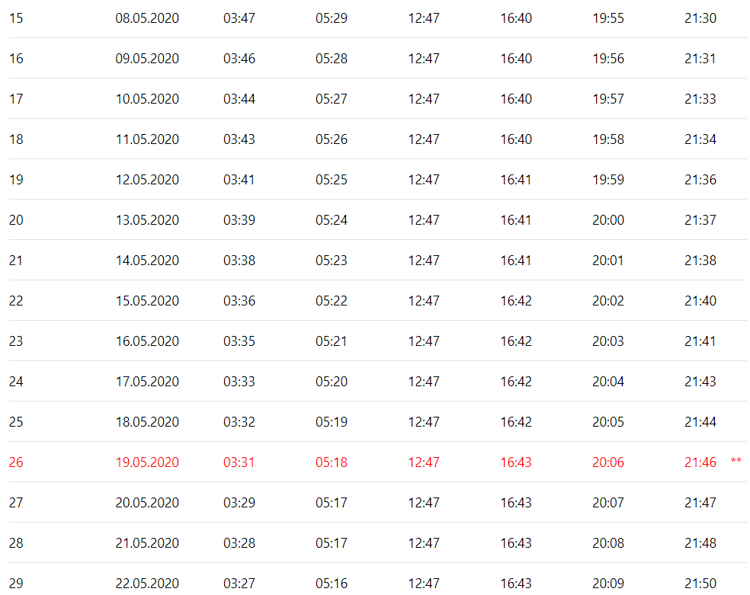Select the red 21:46 time
The width and height of the screenshot is (750, 595).
click(700, 462)
